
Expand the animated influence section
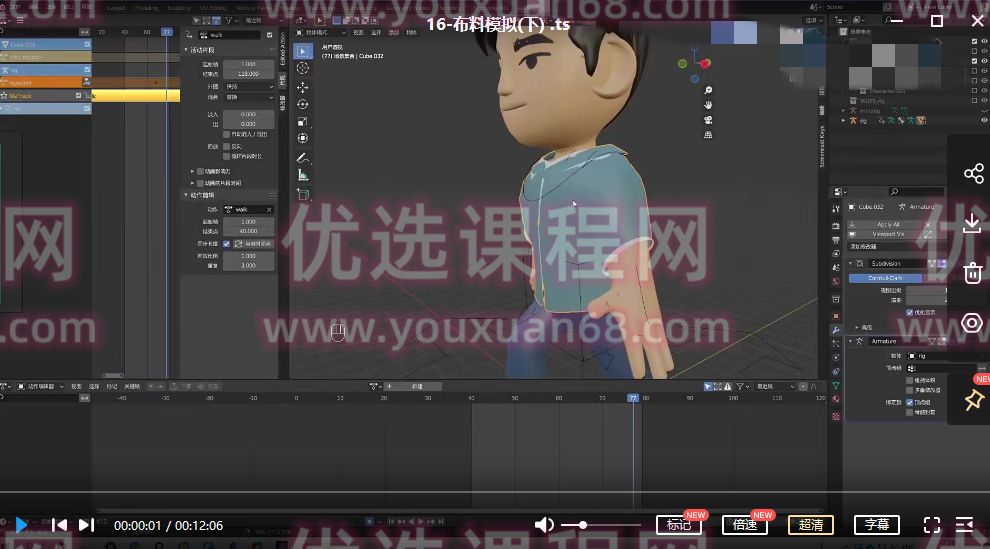coord(193,171)
